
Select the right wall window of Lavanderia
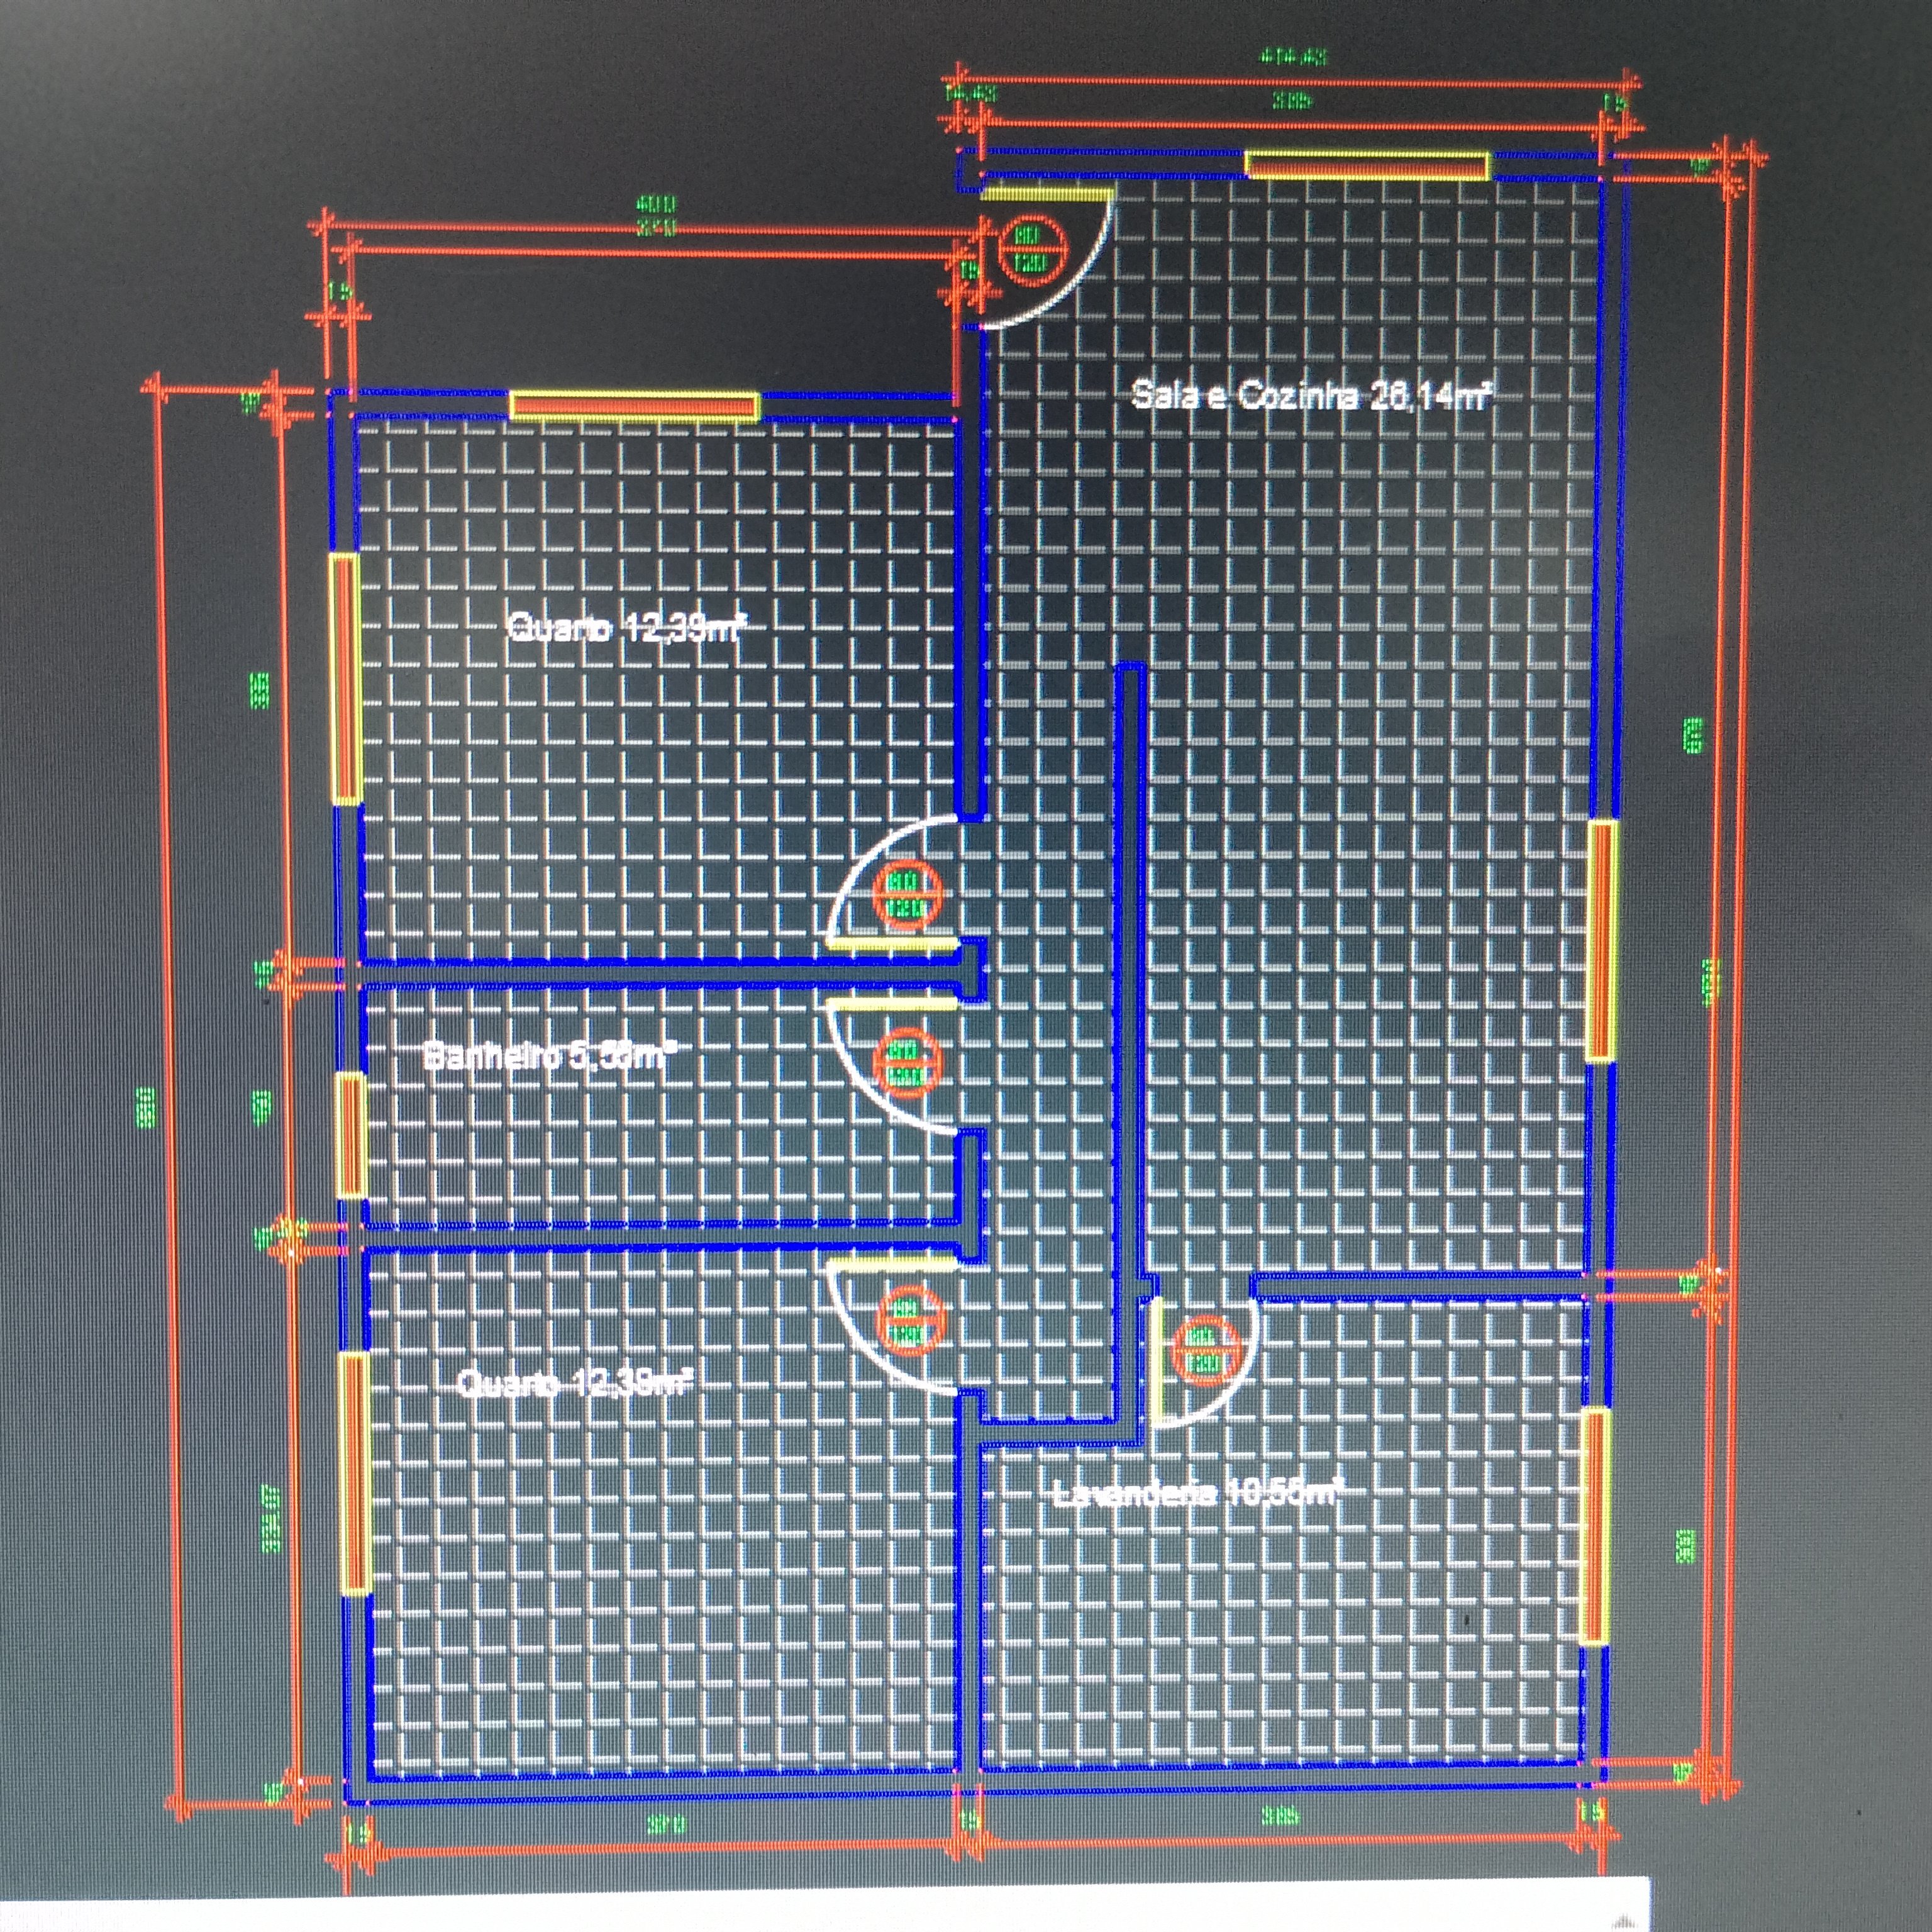pos(1596,1526)
